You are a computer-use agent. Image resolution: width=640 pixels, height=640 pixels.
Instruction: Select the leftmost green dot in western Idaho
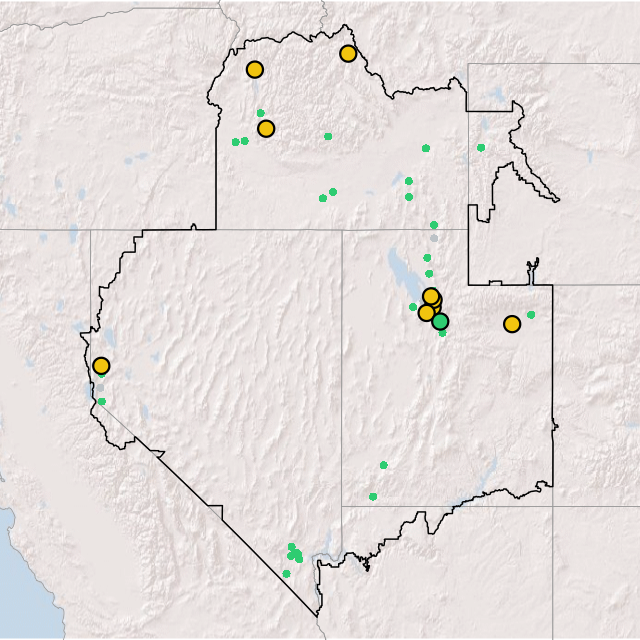pyautogui.click(x=236, y=142)
